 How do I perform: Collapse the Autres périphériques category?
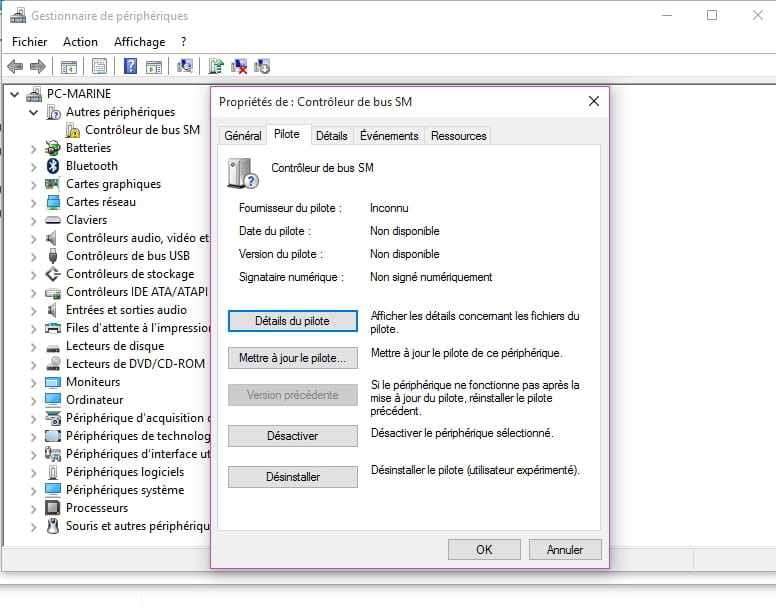[x=34, y=112]
